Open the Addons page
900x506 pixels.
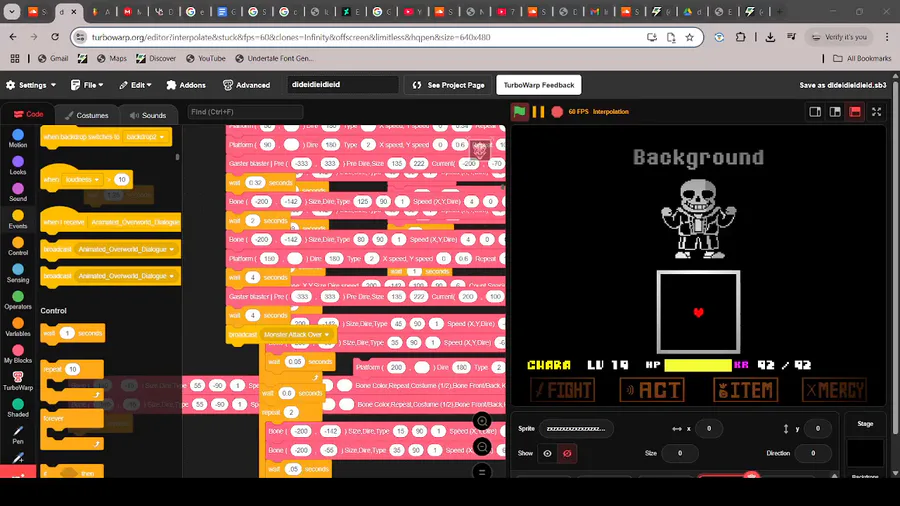(186, 85)
